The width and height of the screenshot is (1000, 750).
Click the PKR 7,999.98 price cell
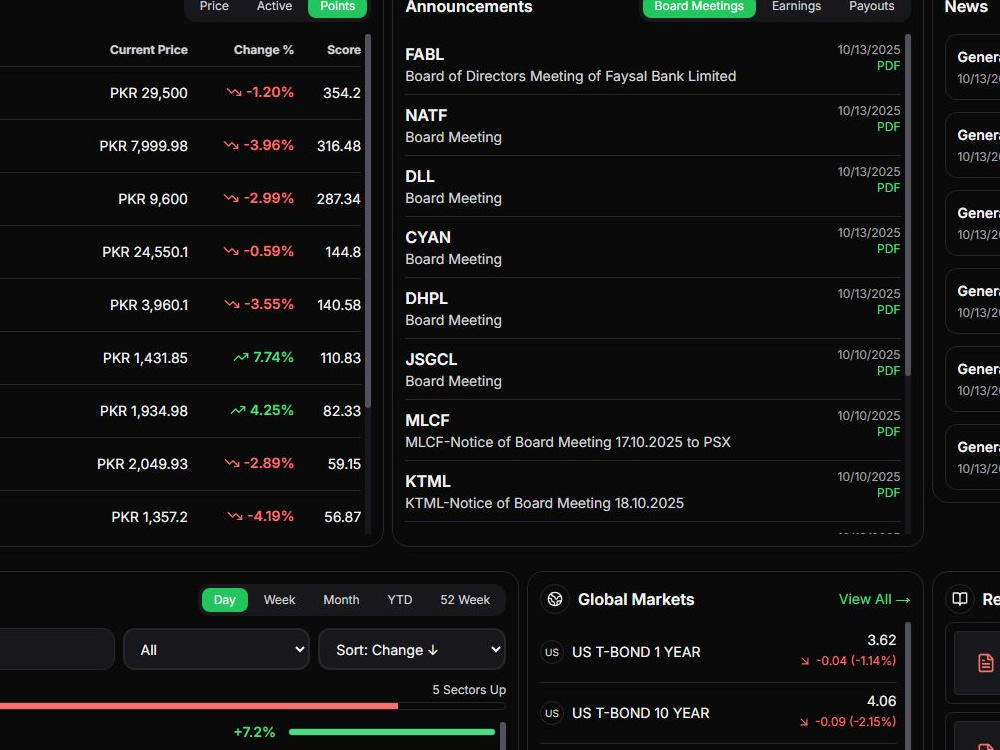(143, 146)
